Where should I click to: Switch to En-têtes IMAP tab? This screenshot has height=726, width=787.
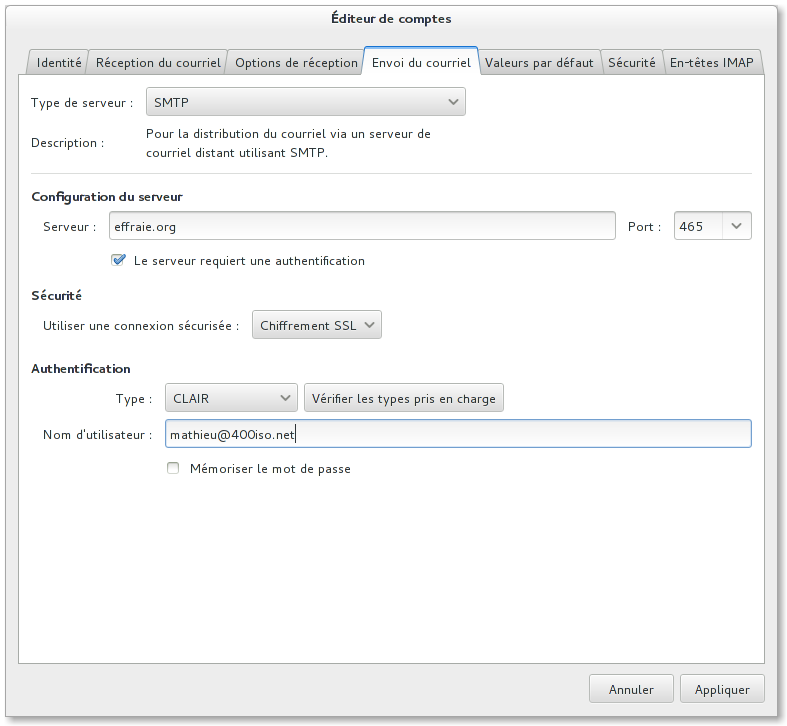click(x=714, y=62)
